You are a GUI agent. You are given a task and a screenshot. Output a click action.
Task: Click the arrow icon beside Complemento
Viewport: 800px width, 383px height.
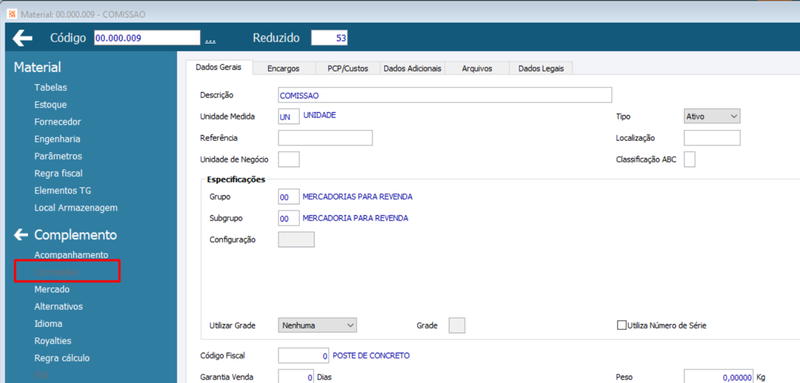pos(21,235)
